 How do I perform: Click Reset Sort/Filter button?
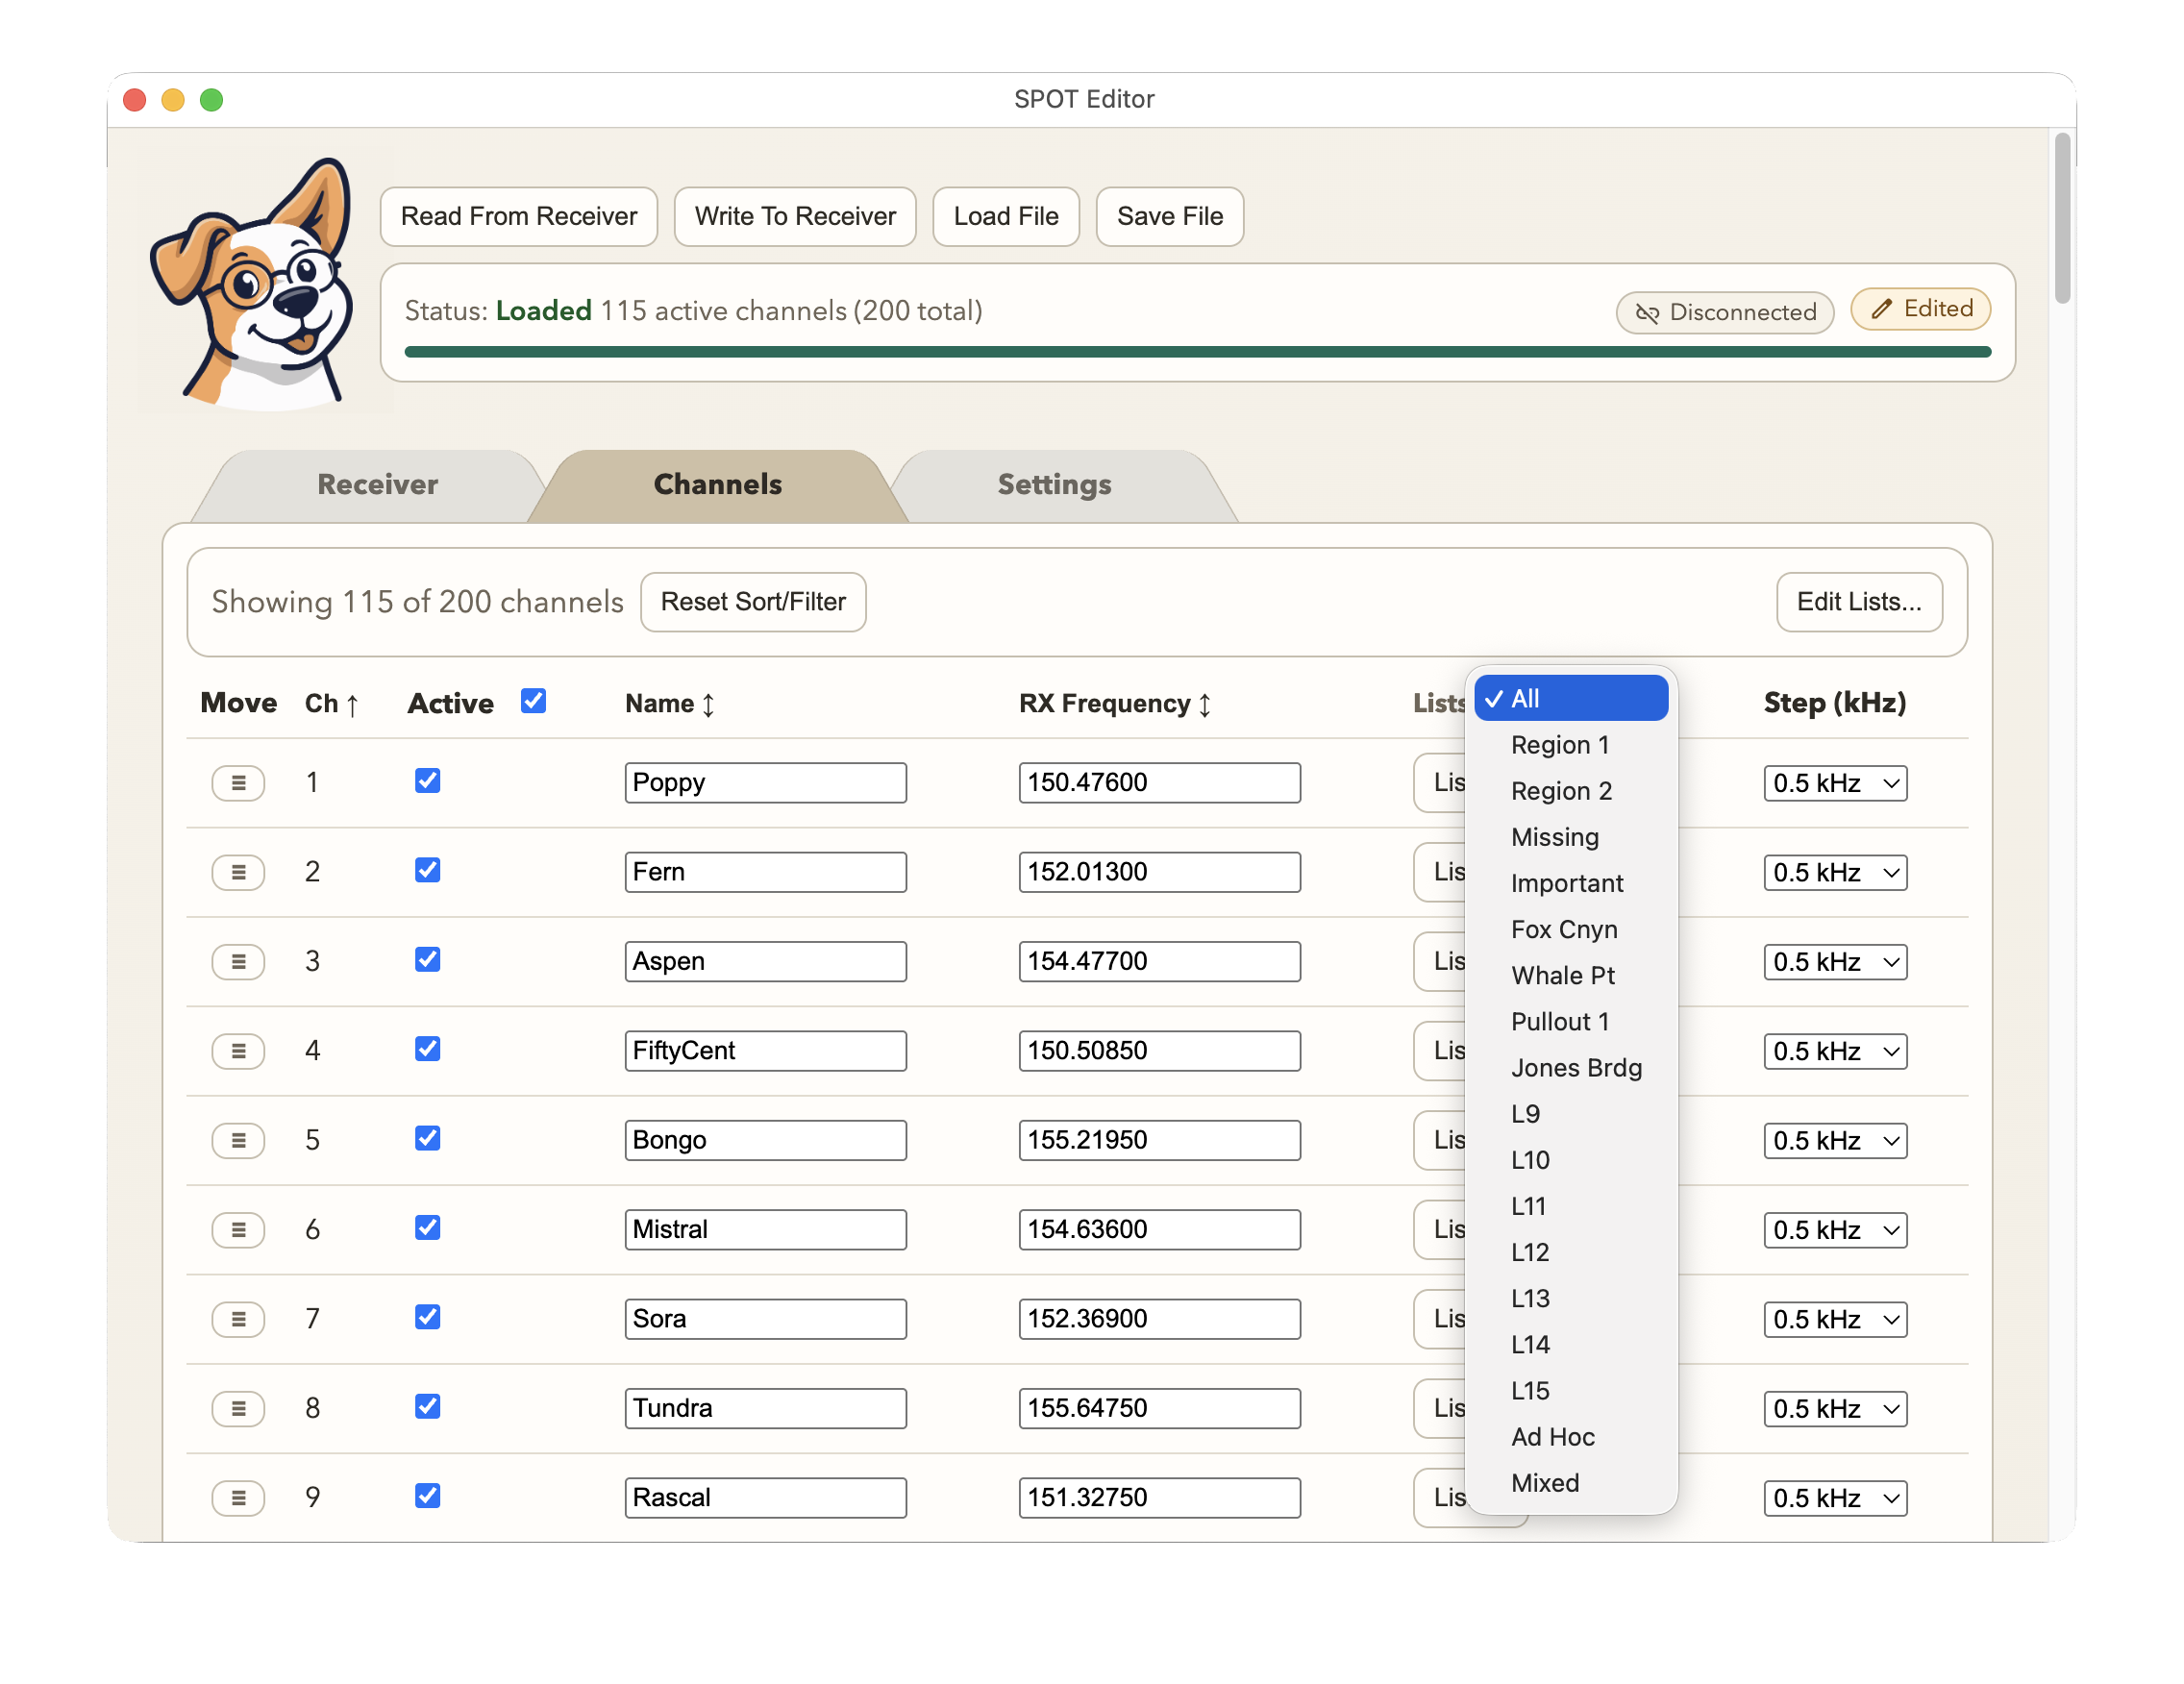pyautogui.click(x=753, y=602)
